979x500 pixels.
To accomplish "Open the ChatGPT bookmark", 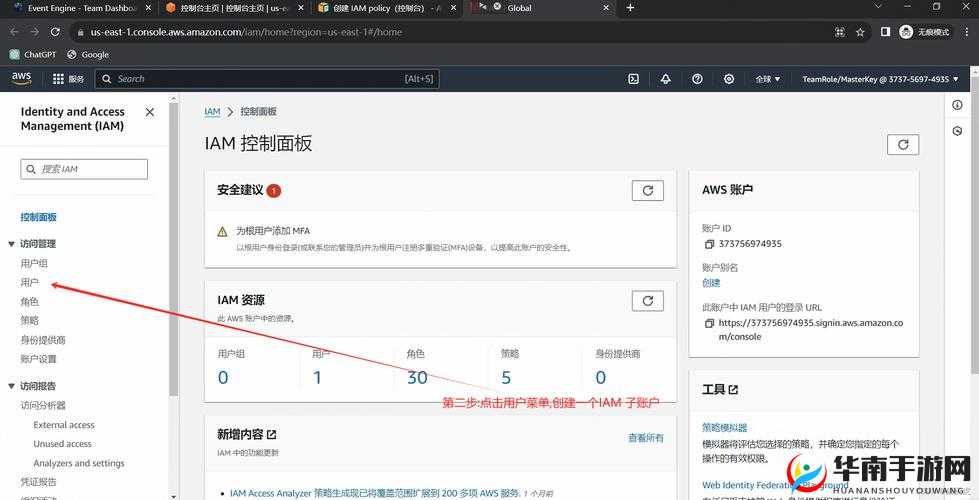I will (33, 55).
